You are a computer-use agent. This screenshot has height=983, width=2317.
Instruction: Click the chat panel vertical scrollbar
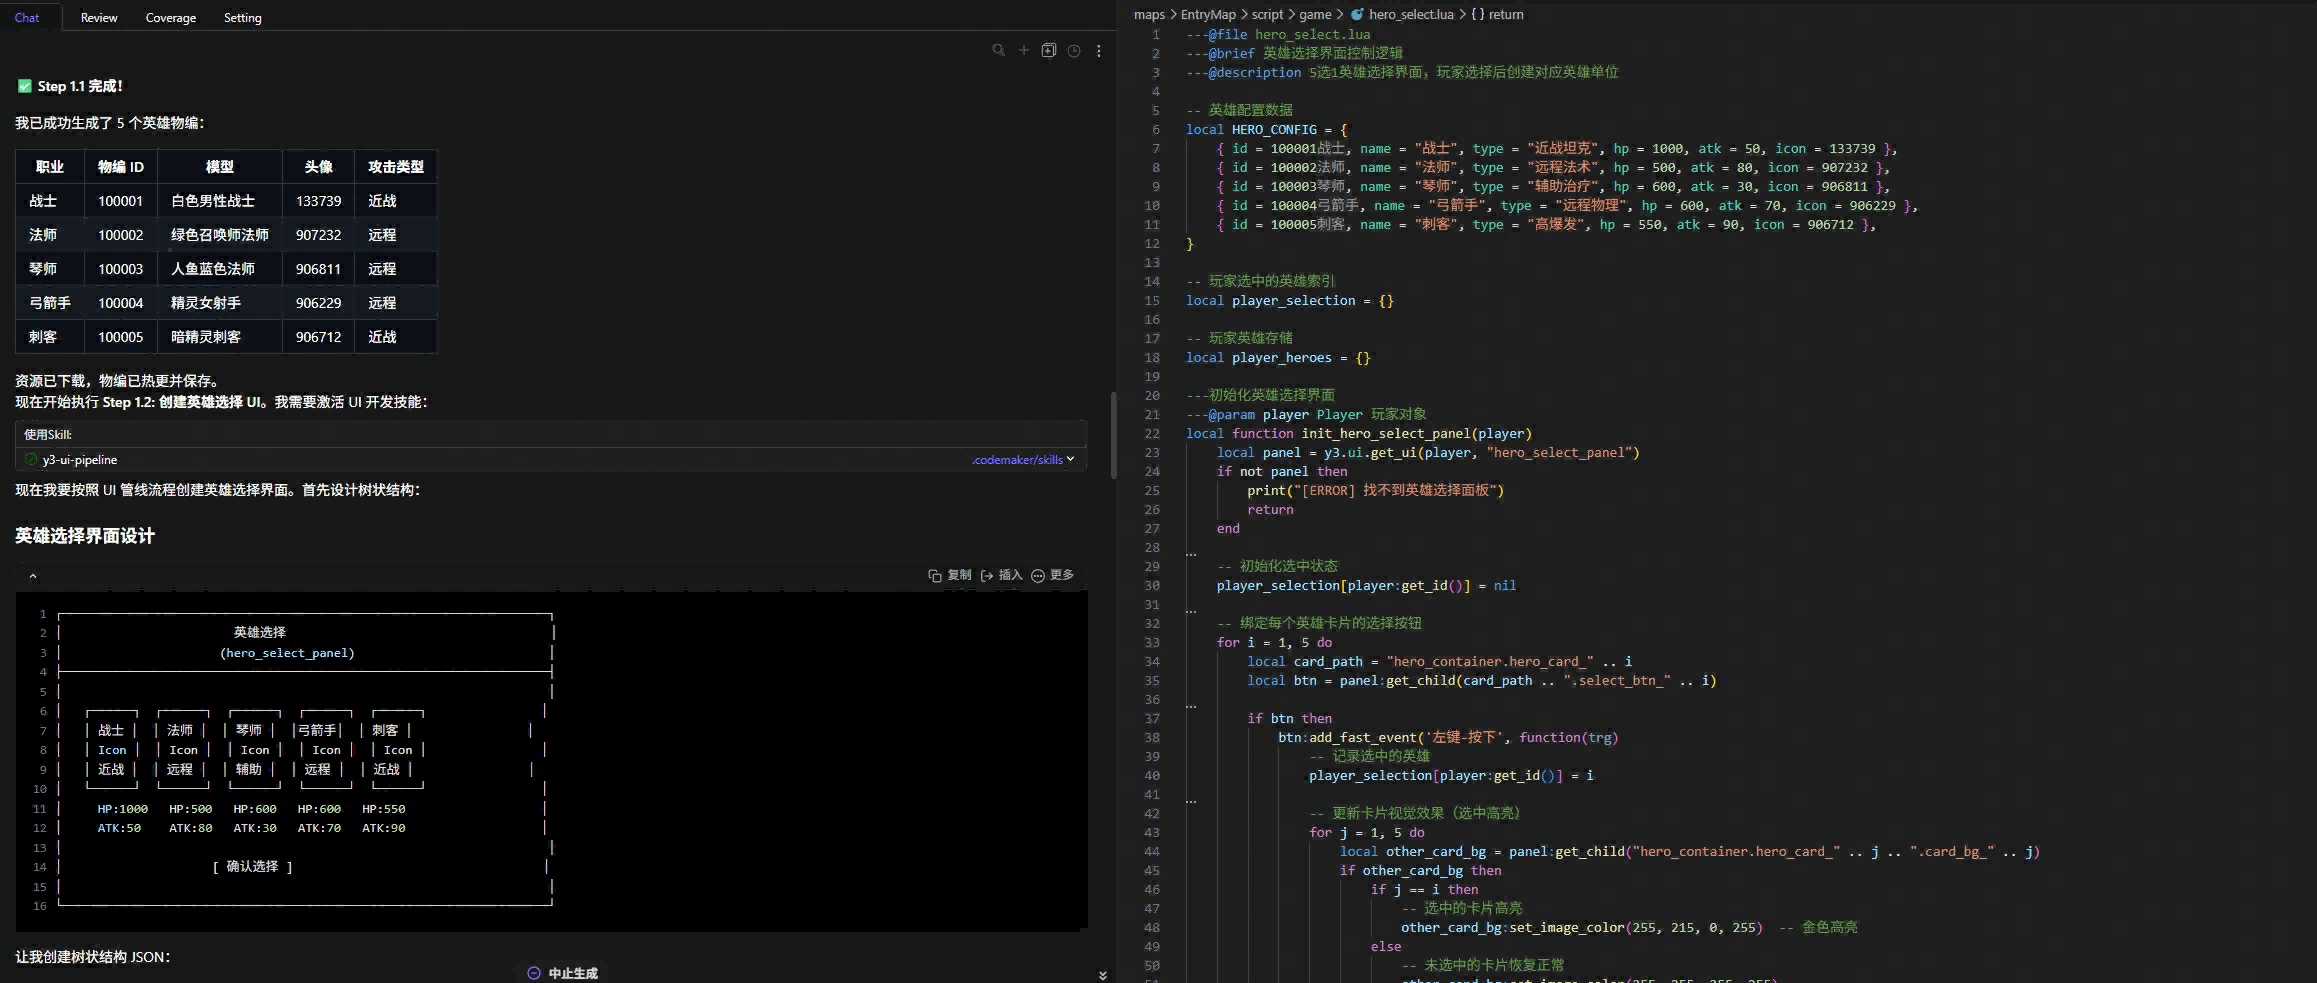1113,435
